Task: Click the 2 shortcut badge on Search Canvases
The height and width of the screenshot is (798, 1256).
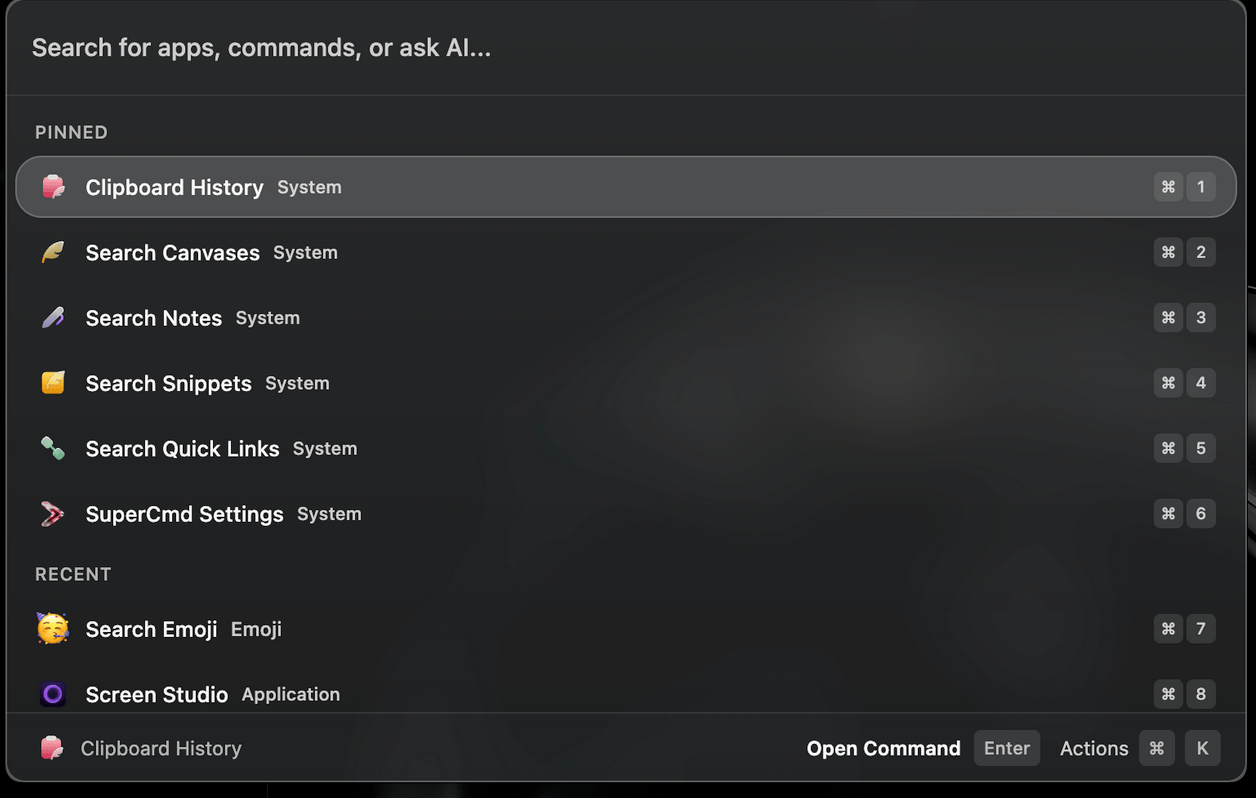Action: tap(1201, 252)
